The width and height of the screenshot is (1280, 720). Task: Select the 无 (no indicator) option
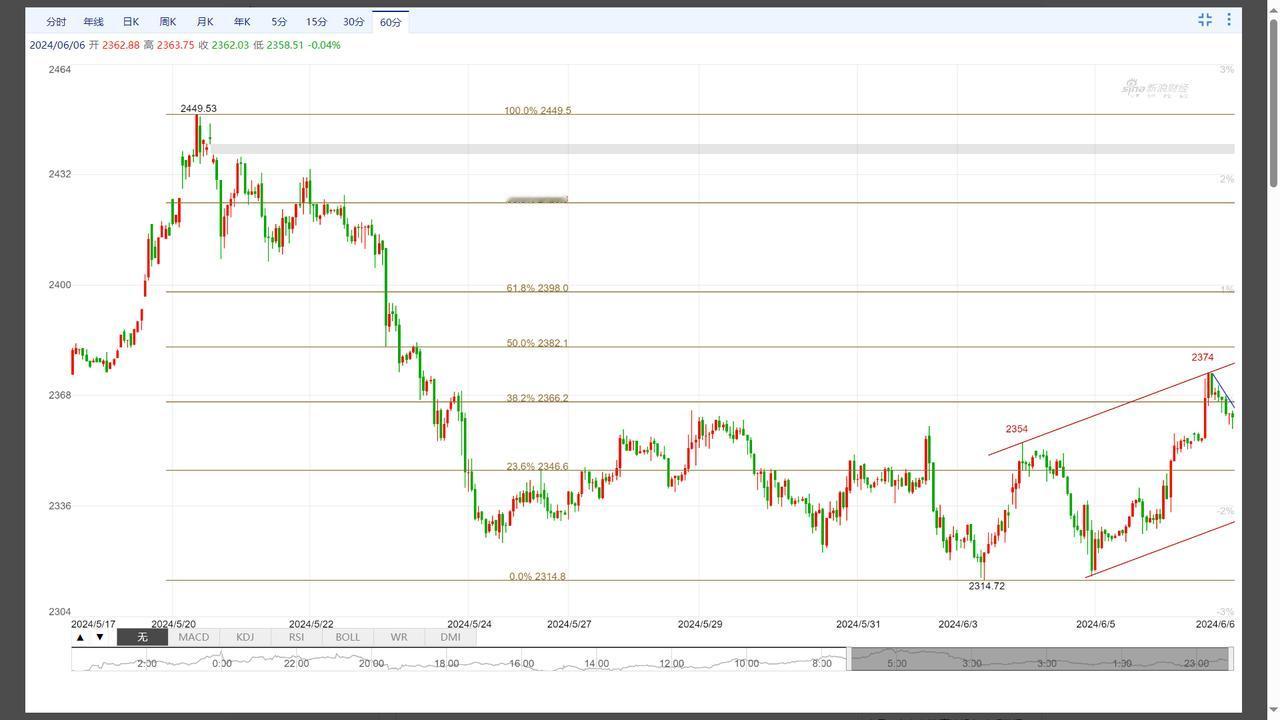142,637
